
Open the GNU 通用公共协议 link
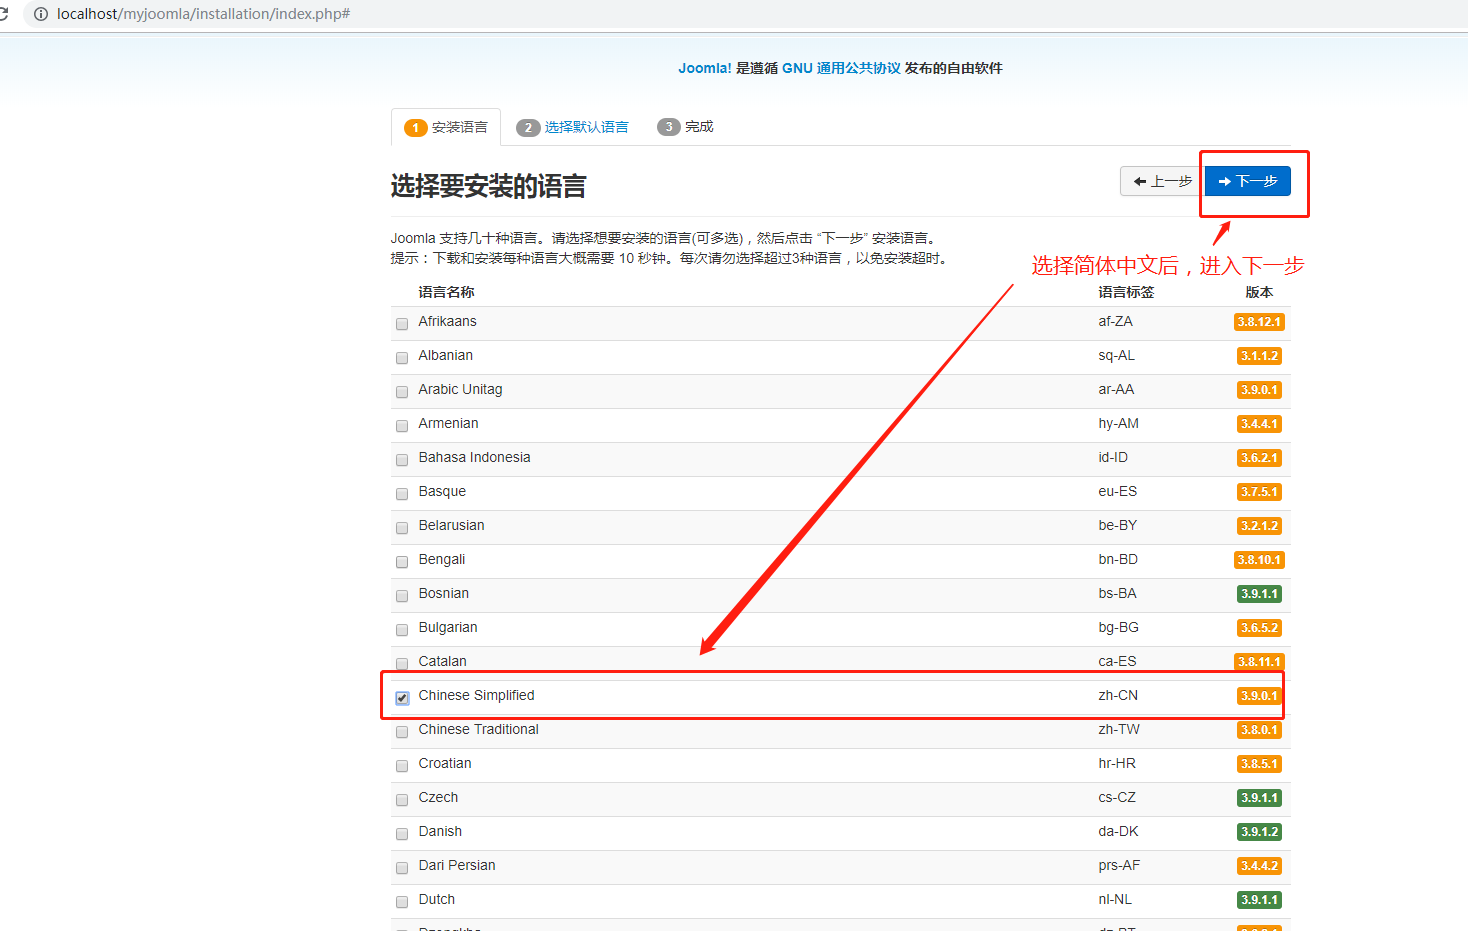point(841,68)
